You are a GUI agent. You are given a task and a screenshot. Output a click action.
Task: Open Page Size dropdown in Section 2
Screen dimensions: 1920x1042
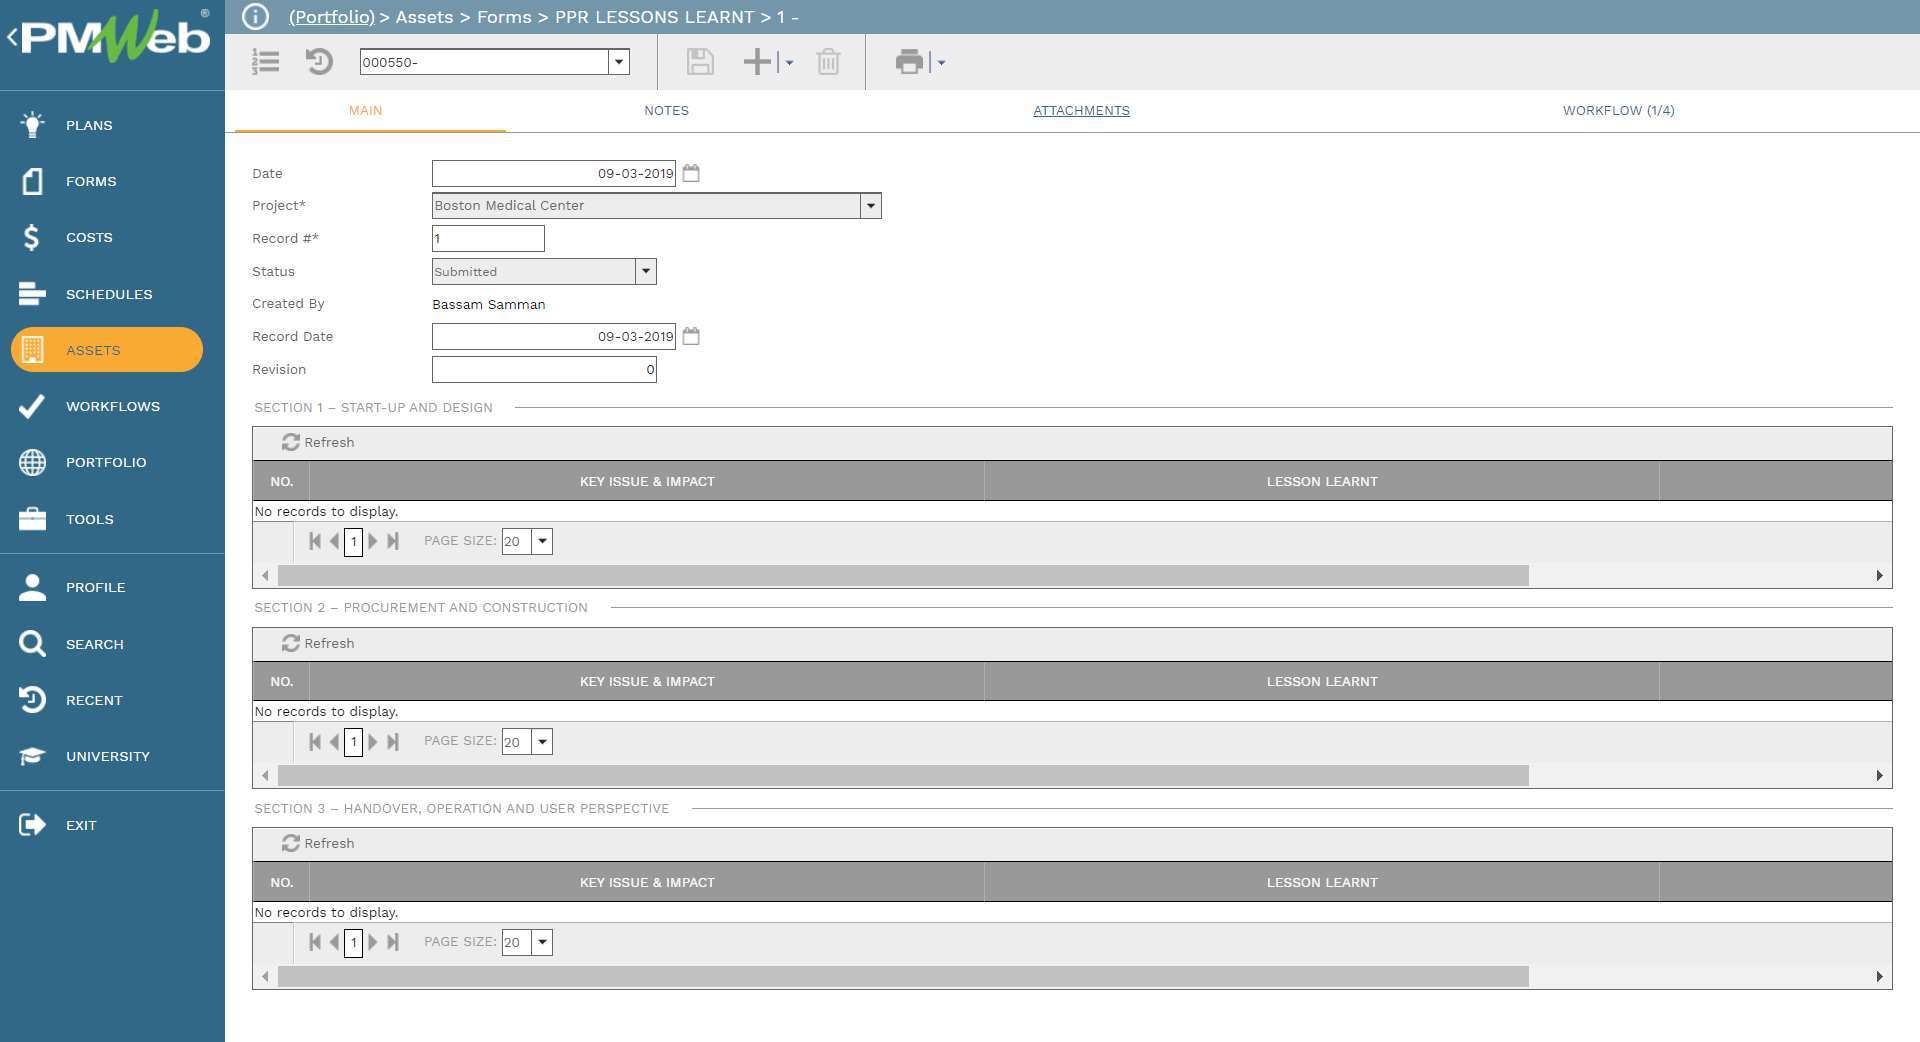pyautogui.click(x=542, y=742)
